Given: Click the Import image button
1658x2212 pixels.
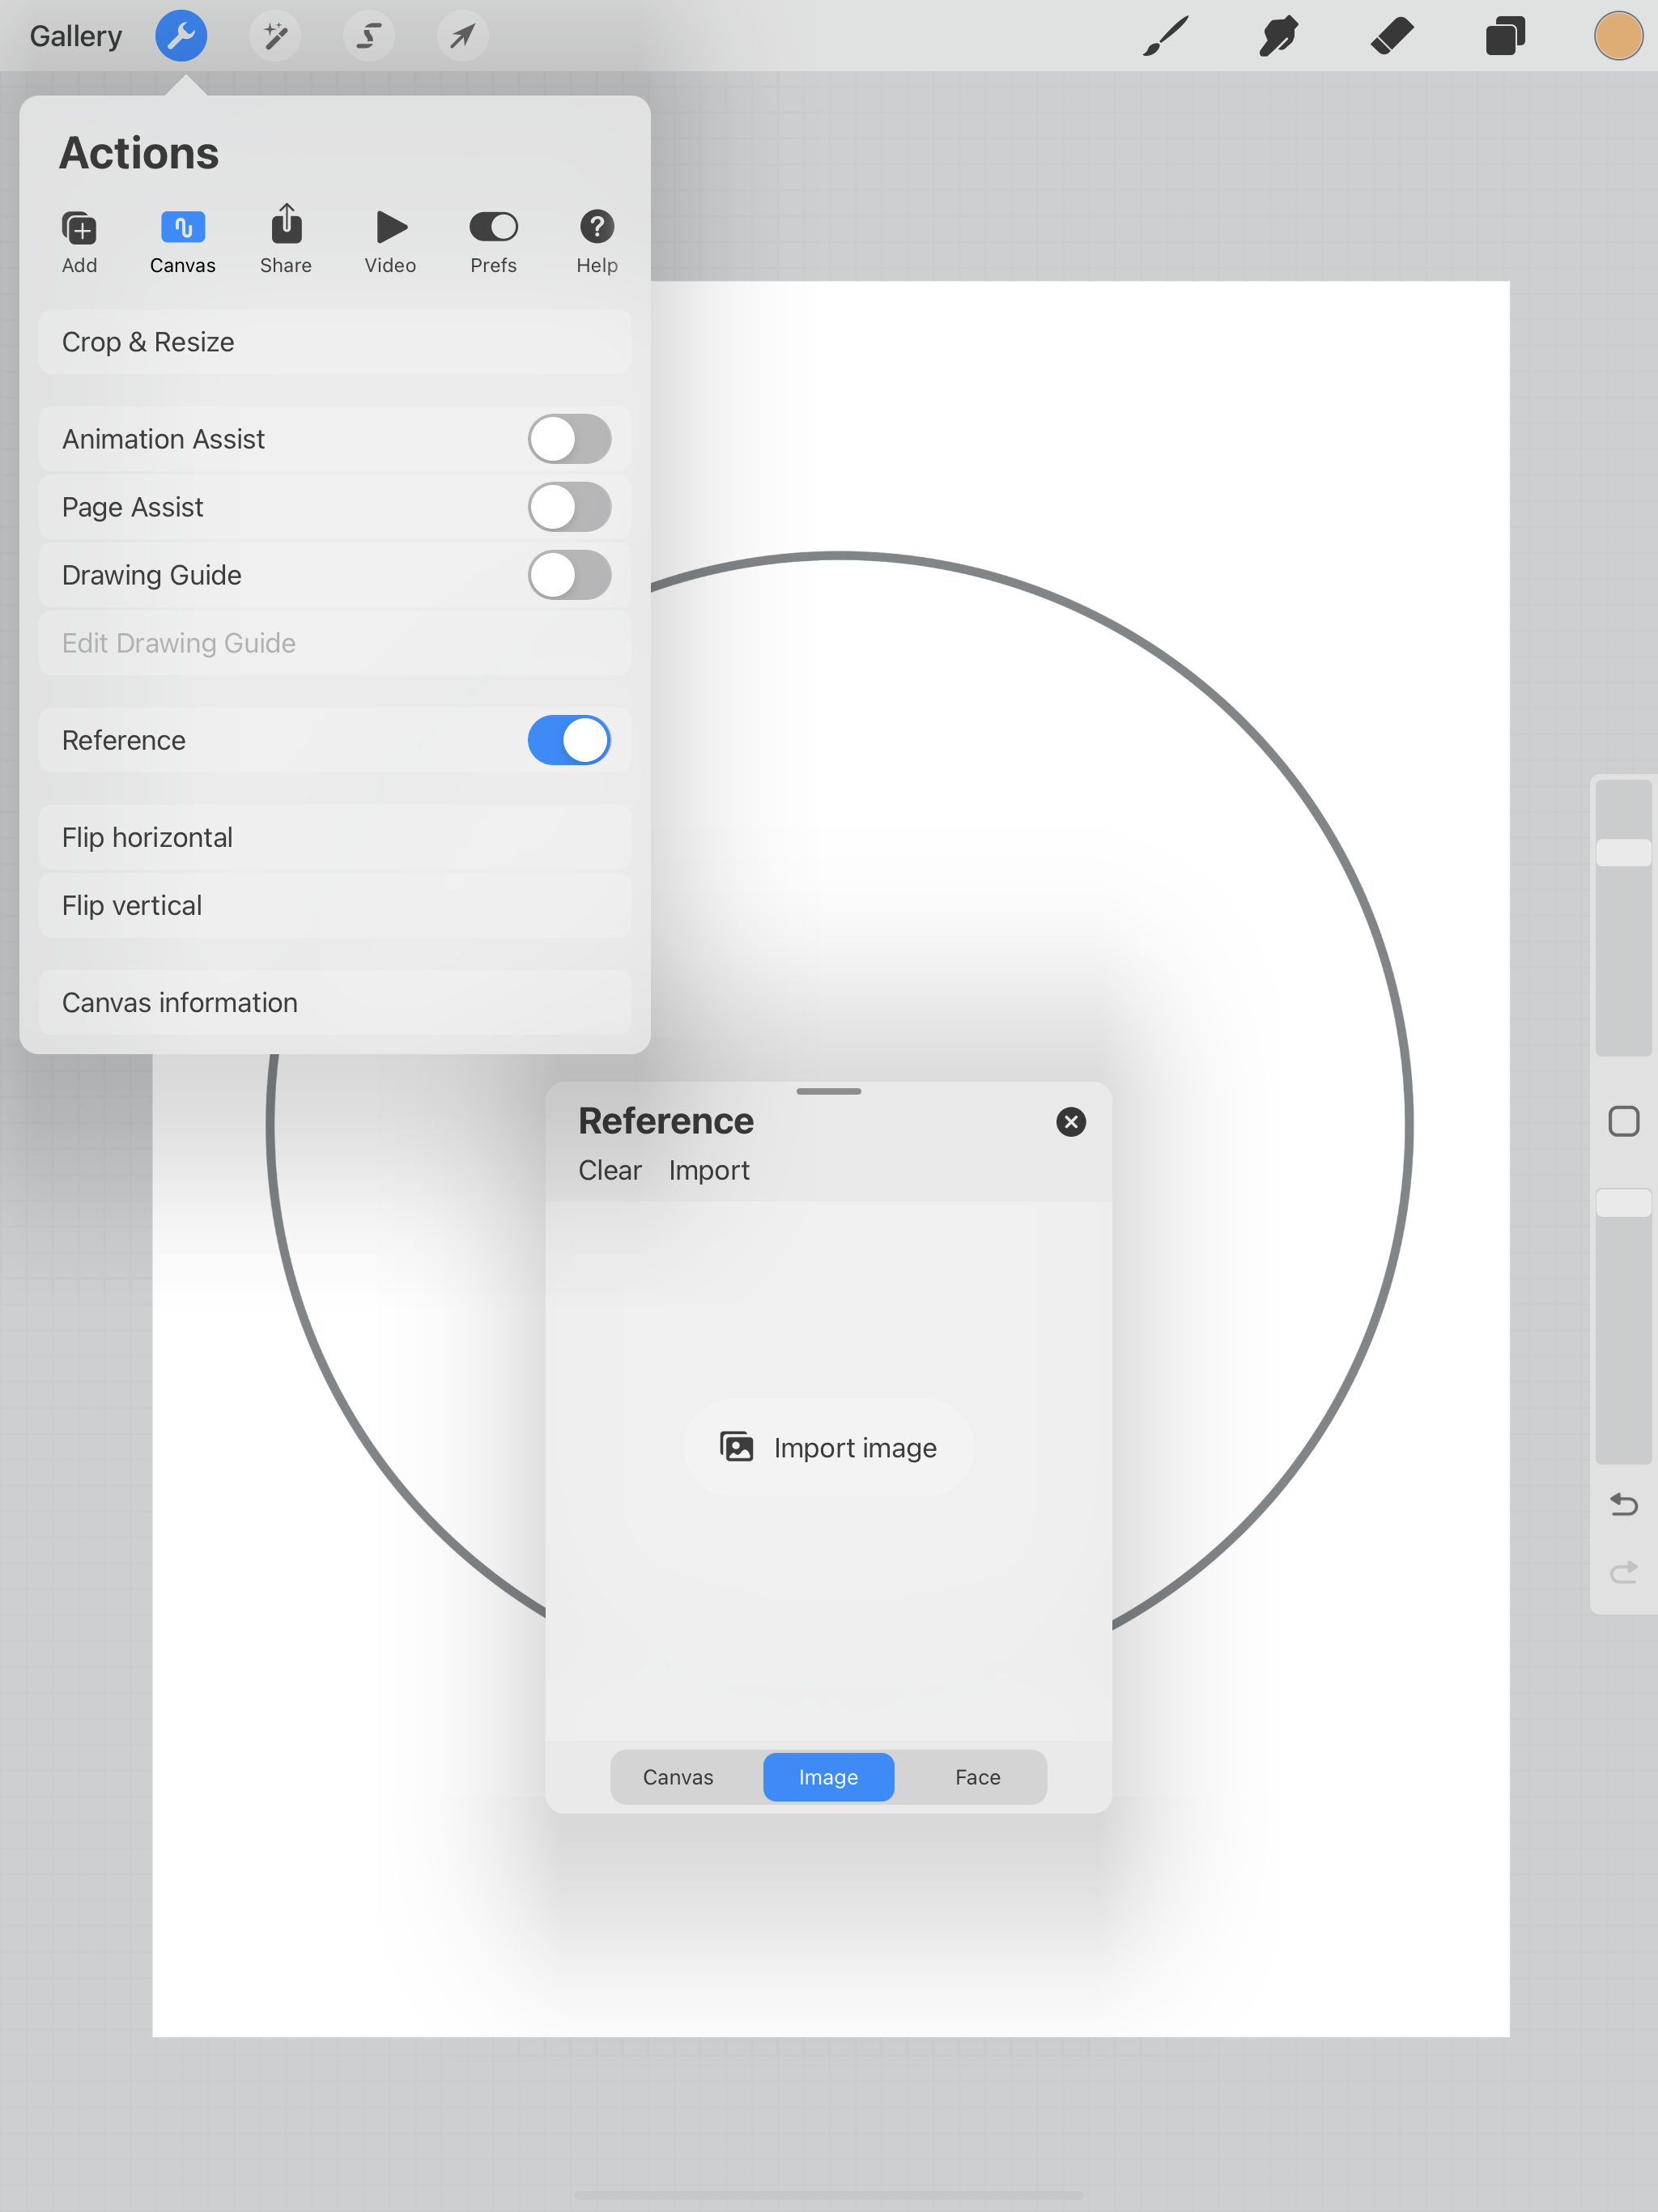Looking at the screenshot, I should (x=829, y=1447).
